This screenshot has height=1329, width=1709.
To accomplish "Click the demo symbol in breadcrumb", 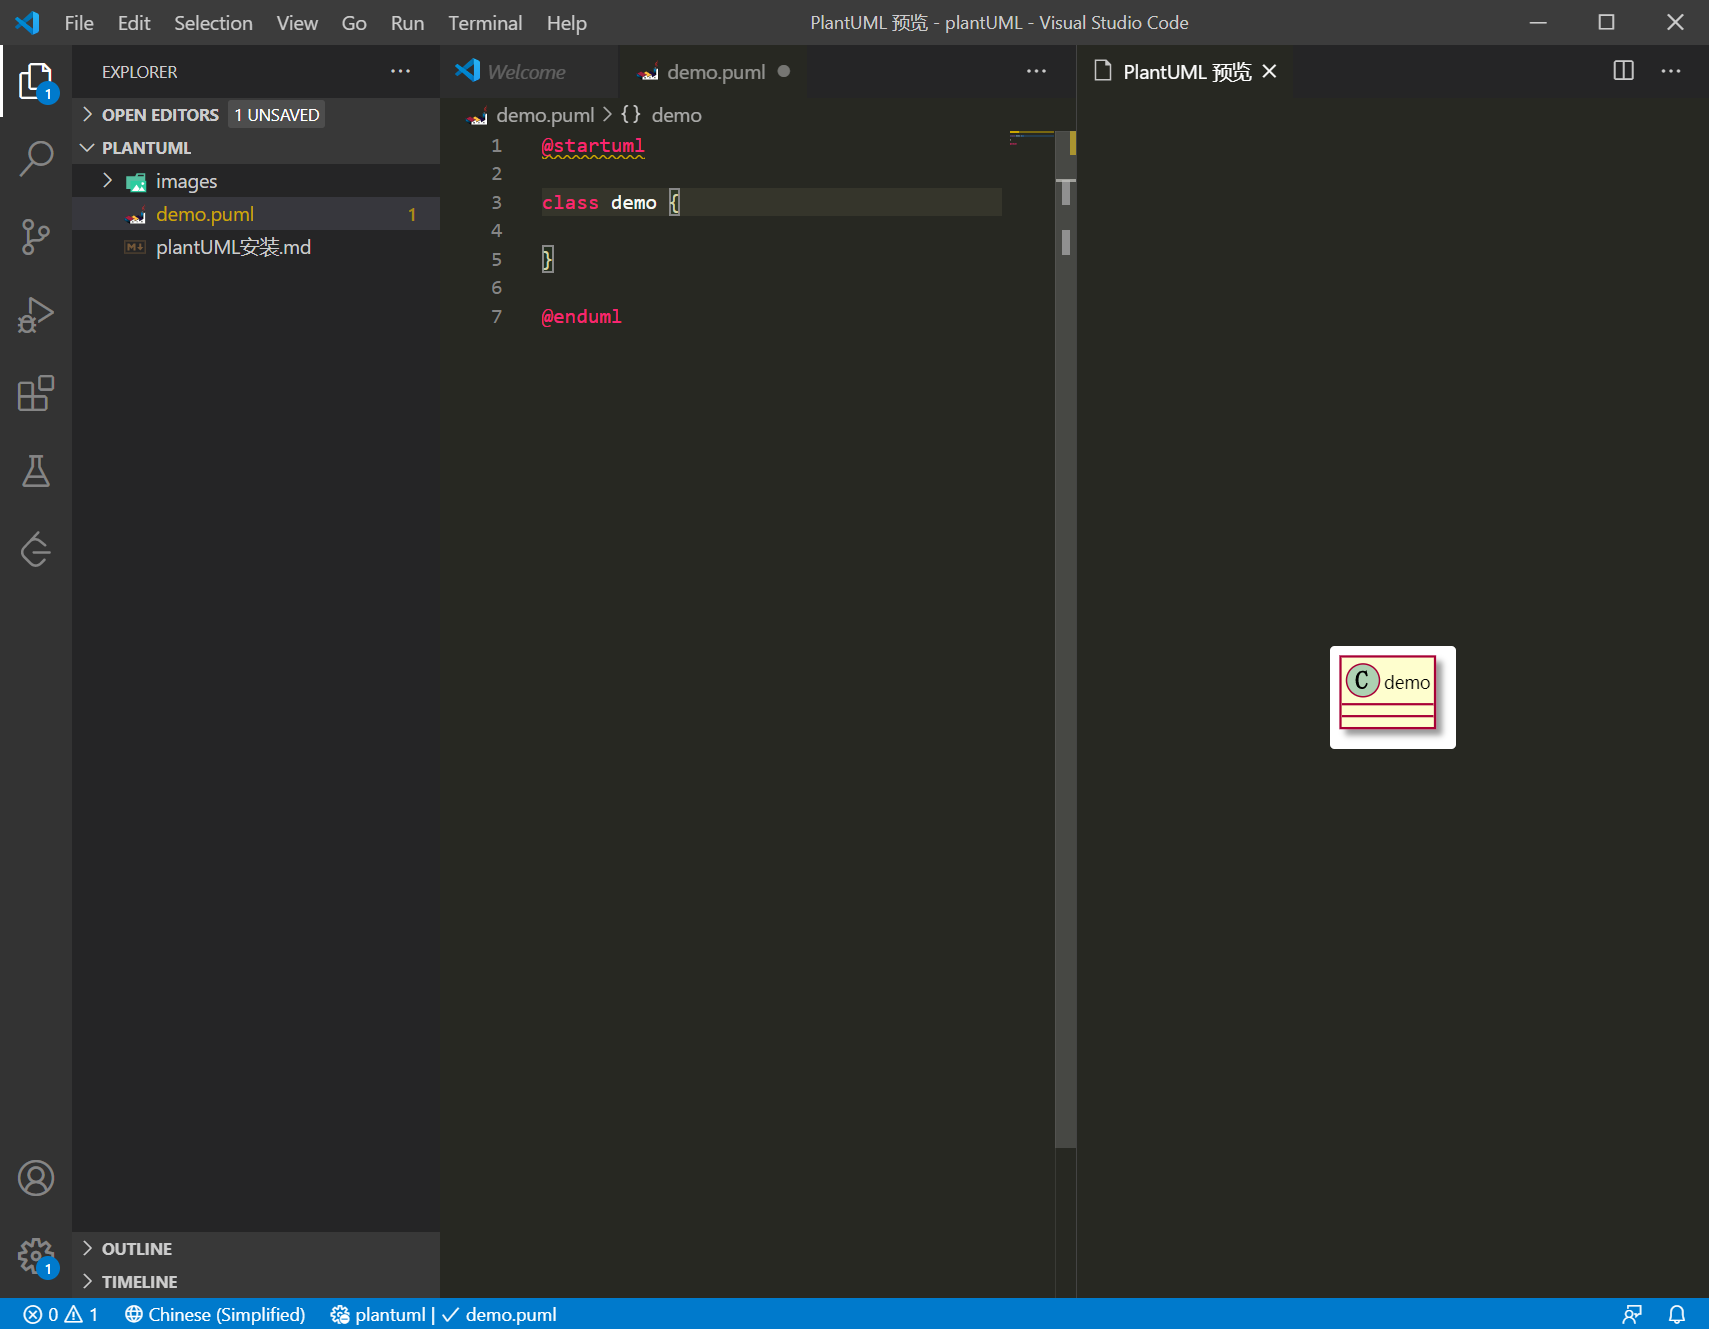I will coord(676,115).
